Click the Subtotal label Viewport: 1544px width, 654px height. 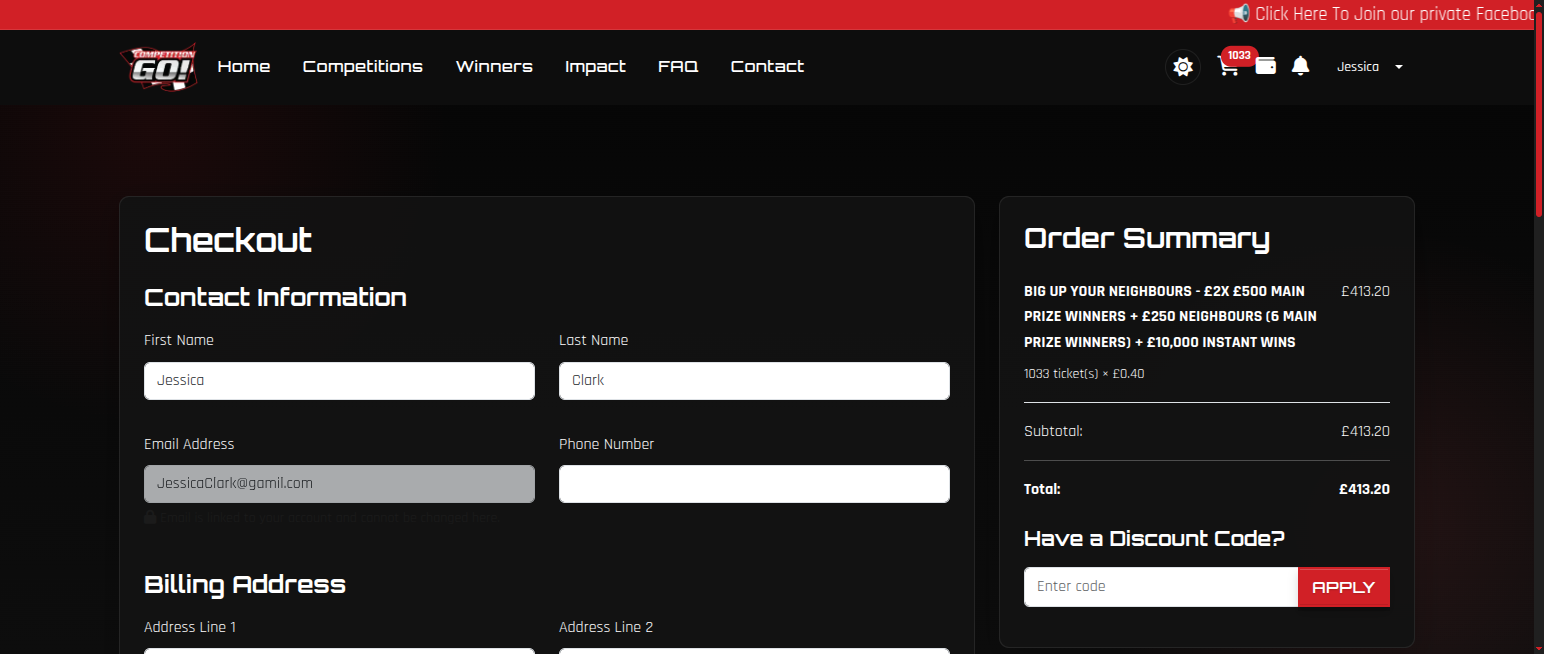click(x=1053, y=432)
